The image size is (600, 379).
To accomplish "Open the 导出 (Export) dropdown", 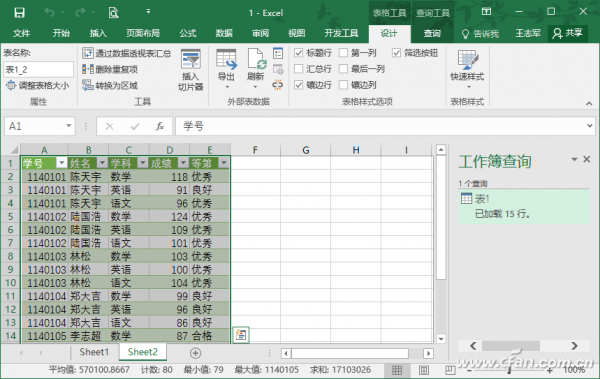I will pyautogui.click(x=226, y=70).
